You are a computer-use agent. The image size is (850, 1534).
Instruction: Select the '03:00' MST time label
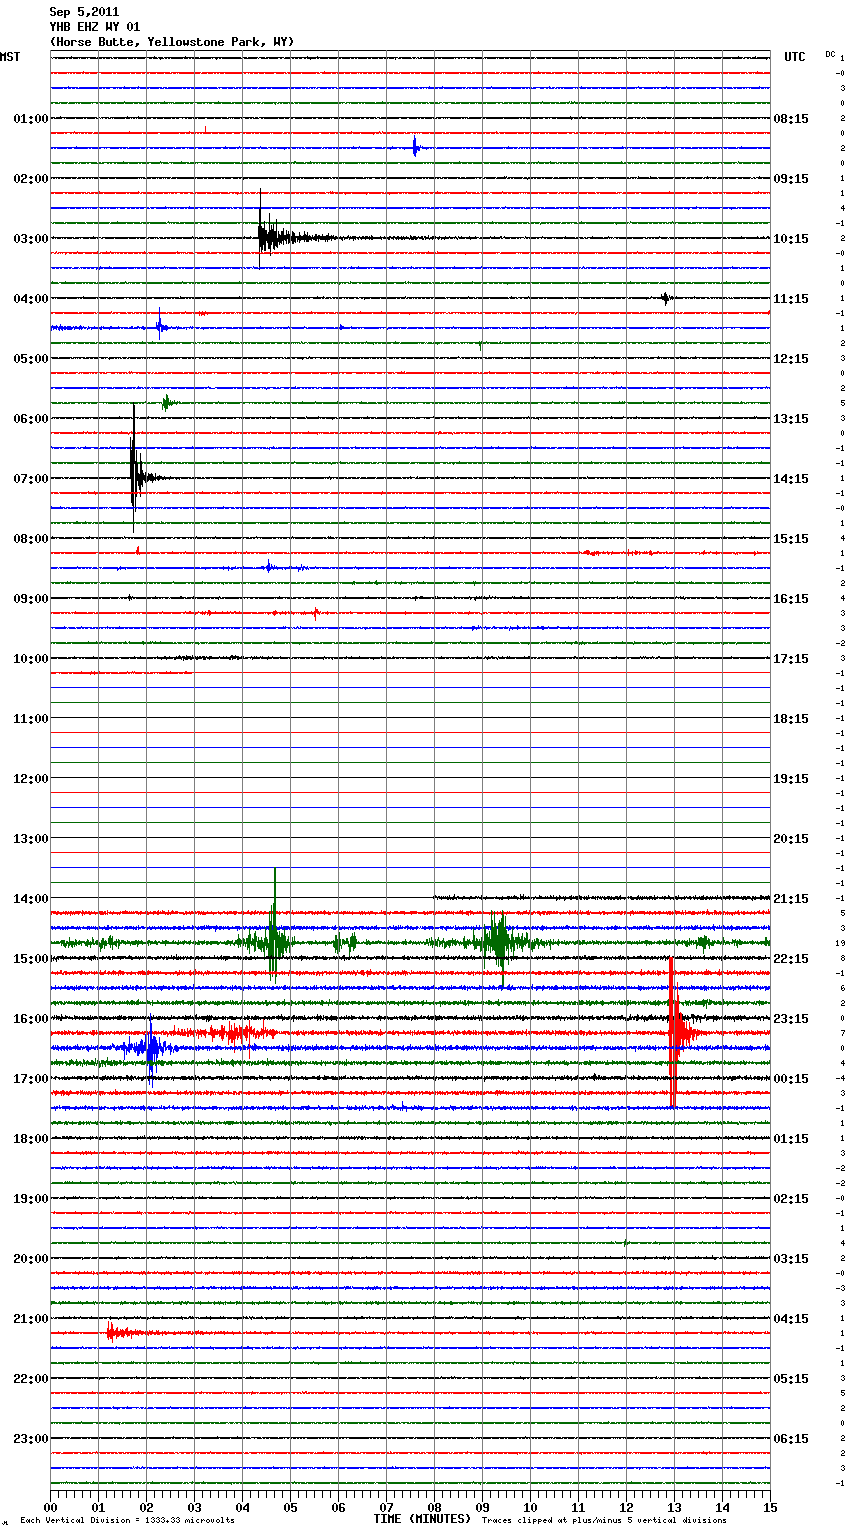click(x=31, y=239)
